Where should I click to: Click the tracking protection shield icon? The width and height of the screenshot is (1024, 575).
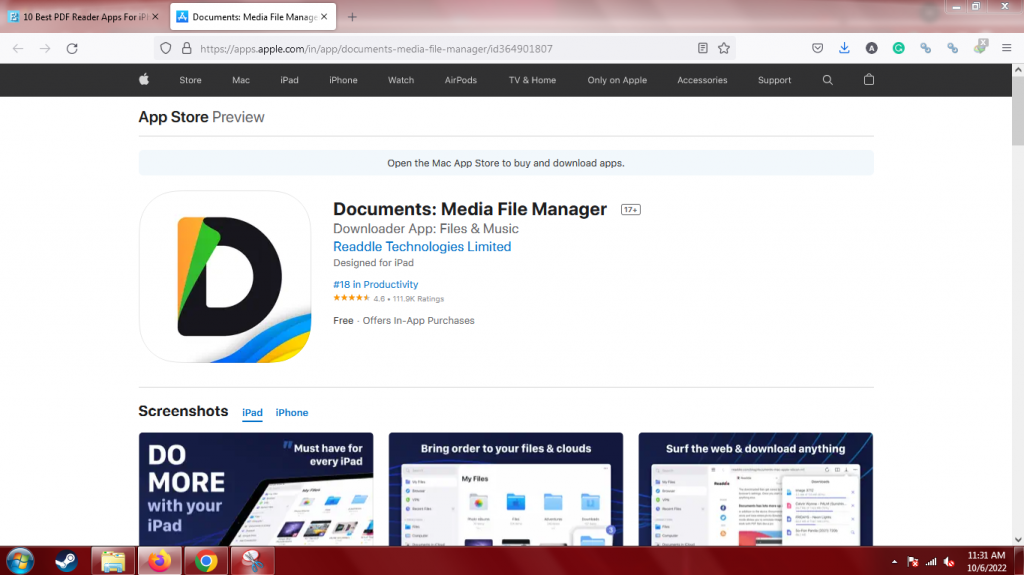pos(166,48)
